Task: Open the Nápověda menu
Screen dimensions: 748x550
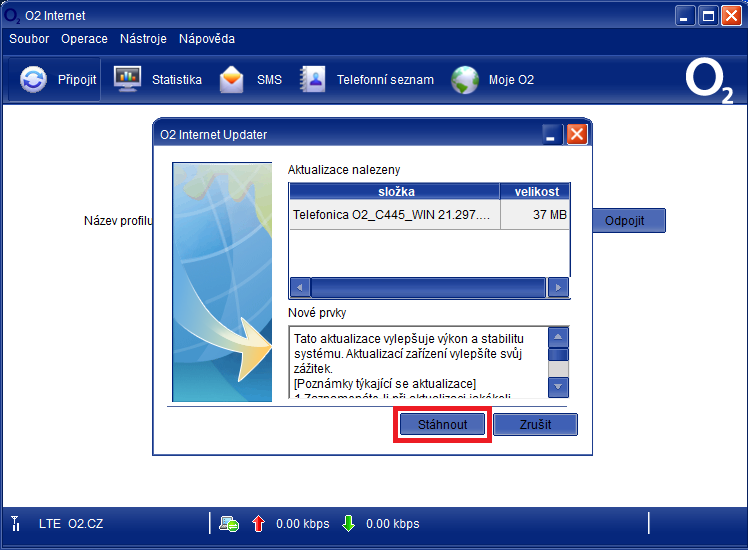Action: 207,39
